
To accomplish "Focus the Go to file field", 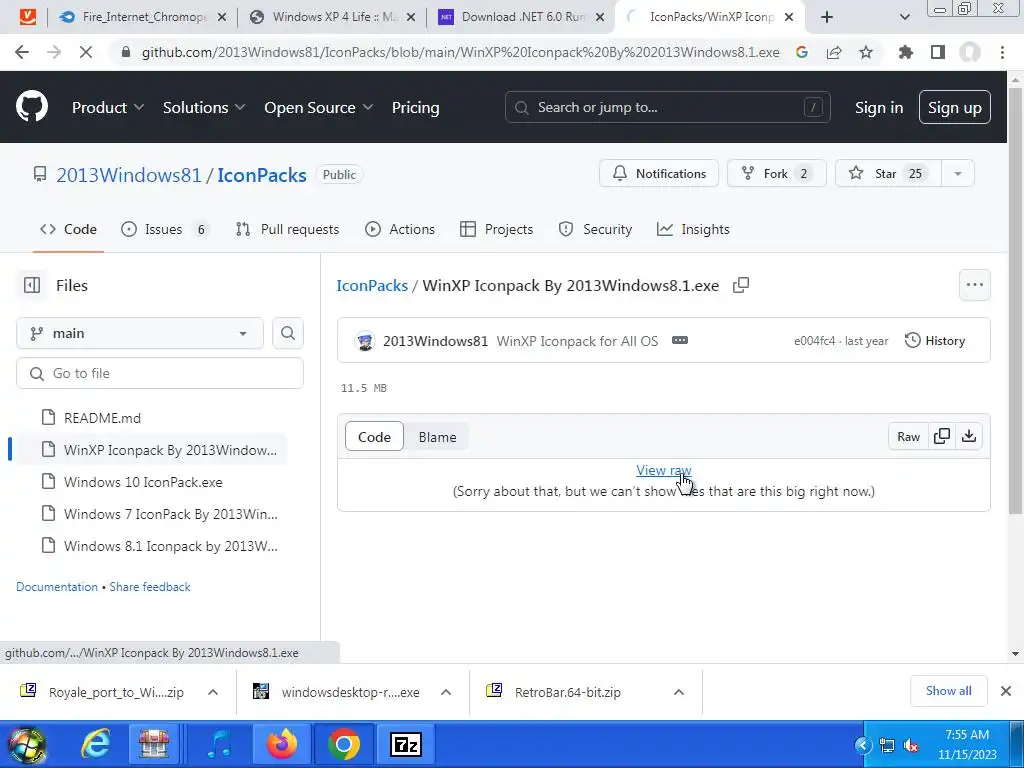I will tap(160, 373).
